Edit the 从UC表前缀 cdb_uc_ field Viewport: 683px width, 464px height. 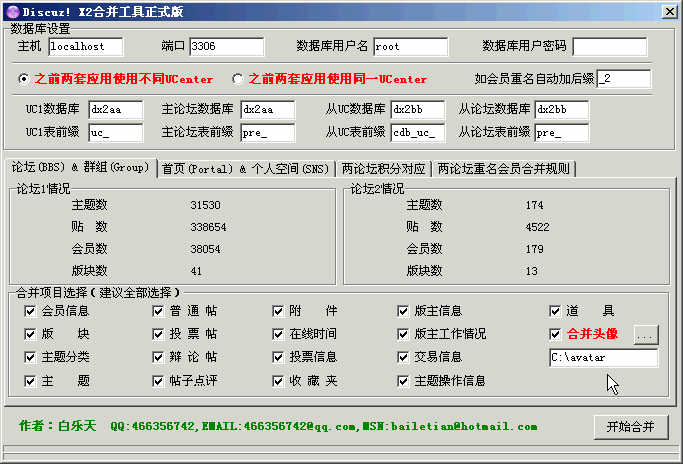(x=418, y=133)
